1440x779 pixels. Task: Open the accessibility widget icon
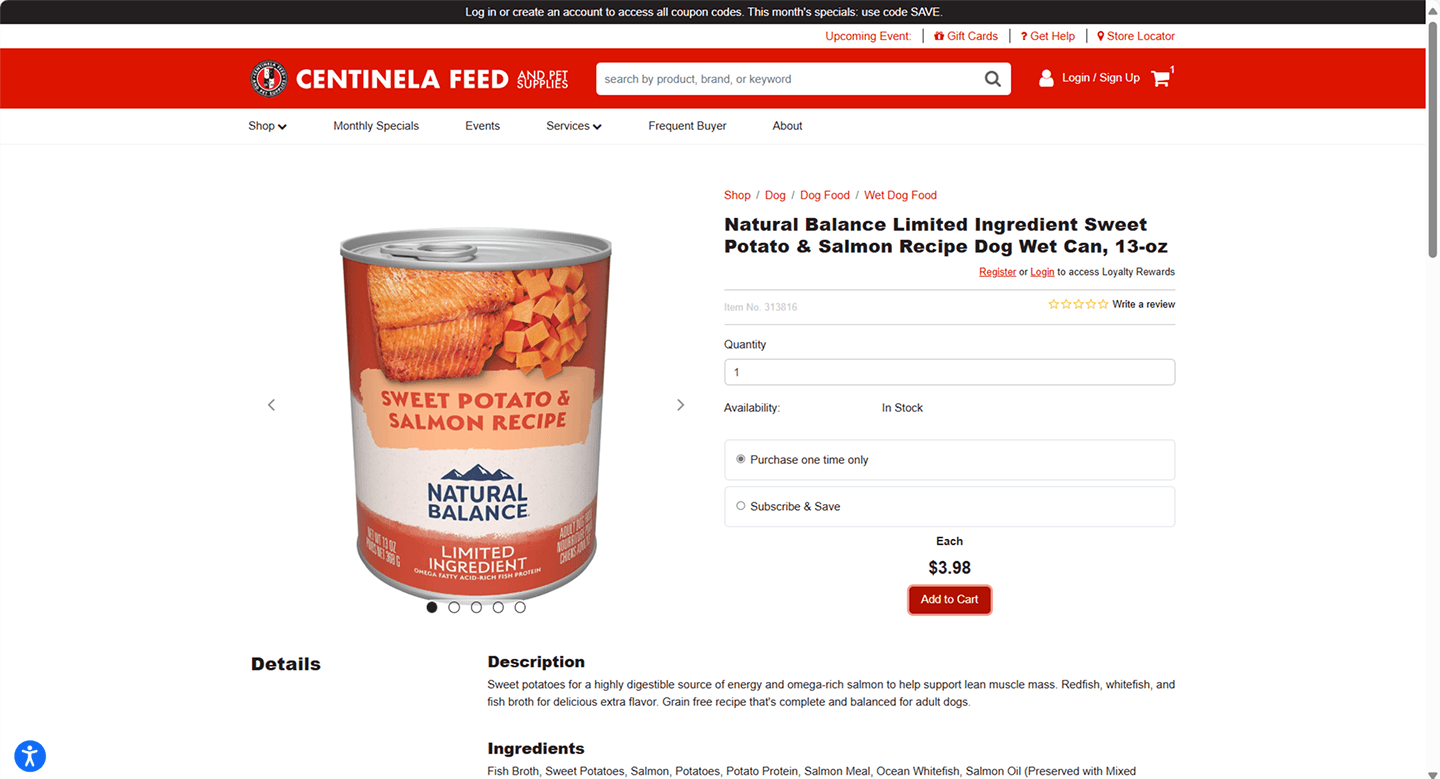tap(30, 755)
